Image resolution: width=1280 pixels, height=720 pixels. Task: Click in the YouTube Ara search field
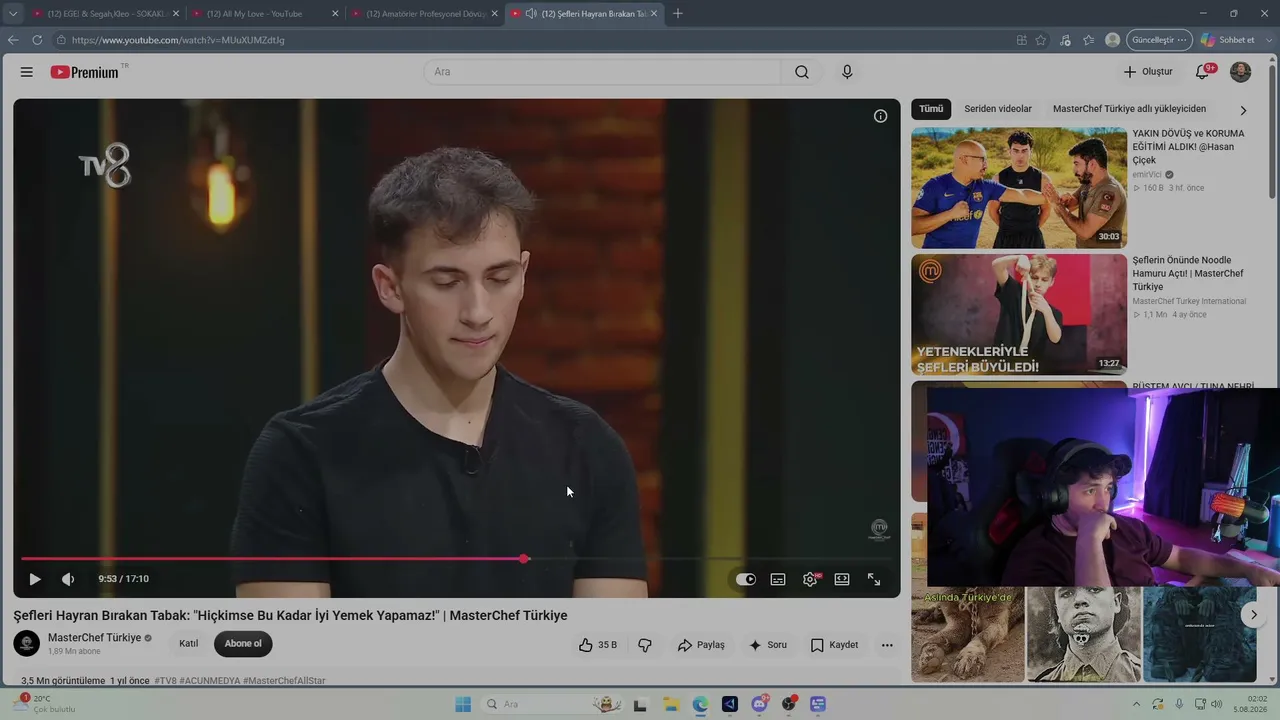603,72
